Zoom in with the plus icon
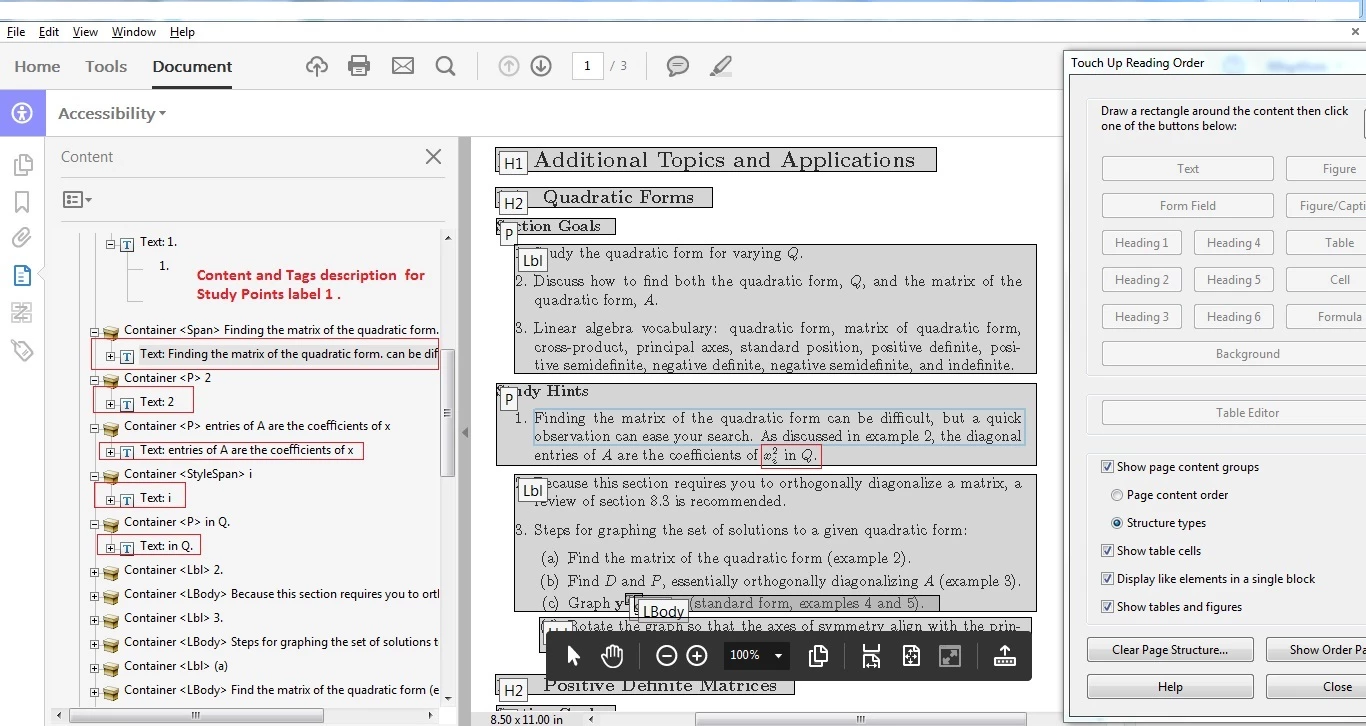This screenshot has height=726, width=1366. click(x=697, y=656)
